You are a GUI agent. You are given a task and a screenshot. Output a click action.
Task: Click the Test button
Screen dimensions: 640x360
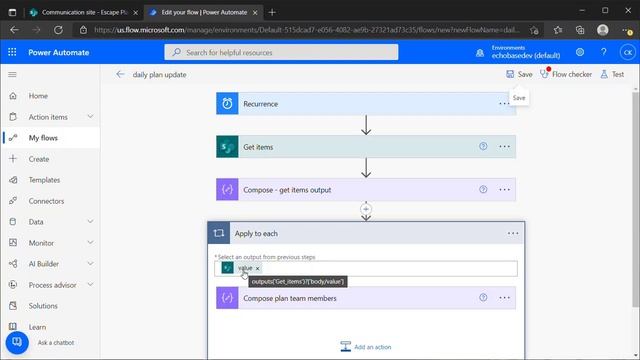[612, 74]
